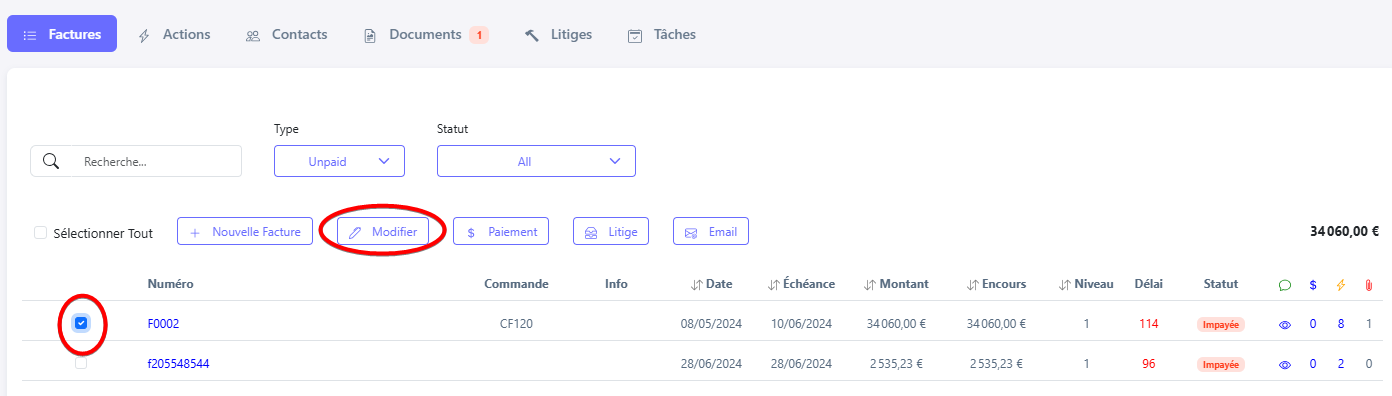Click actions count 8 for F0002
This screenshot has height=396, width=1392.
[1341, 324]
